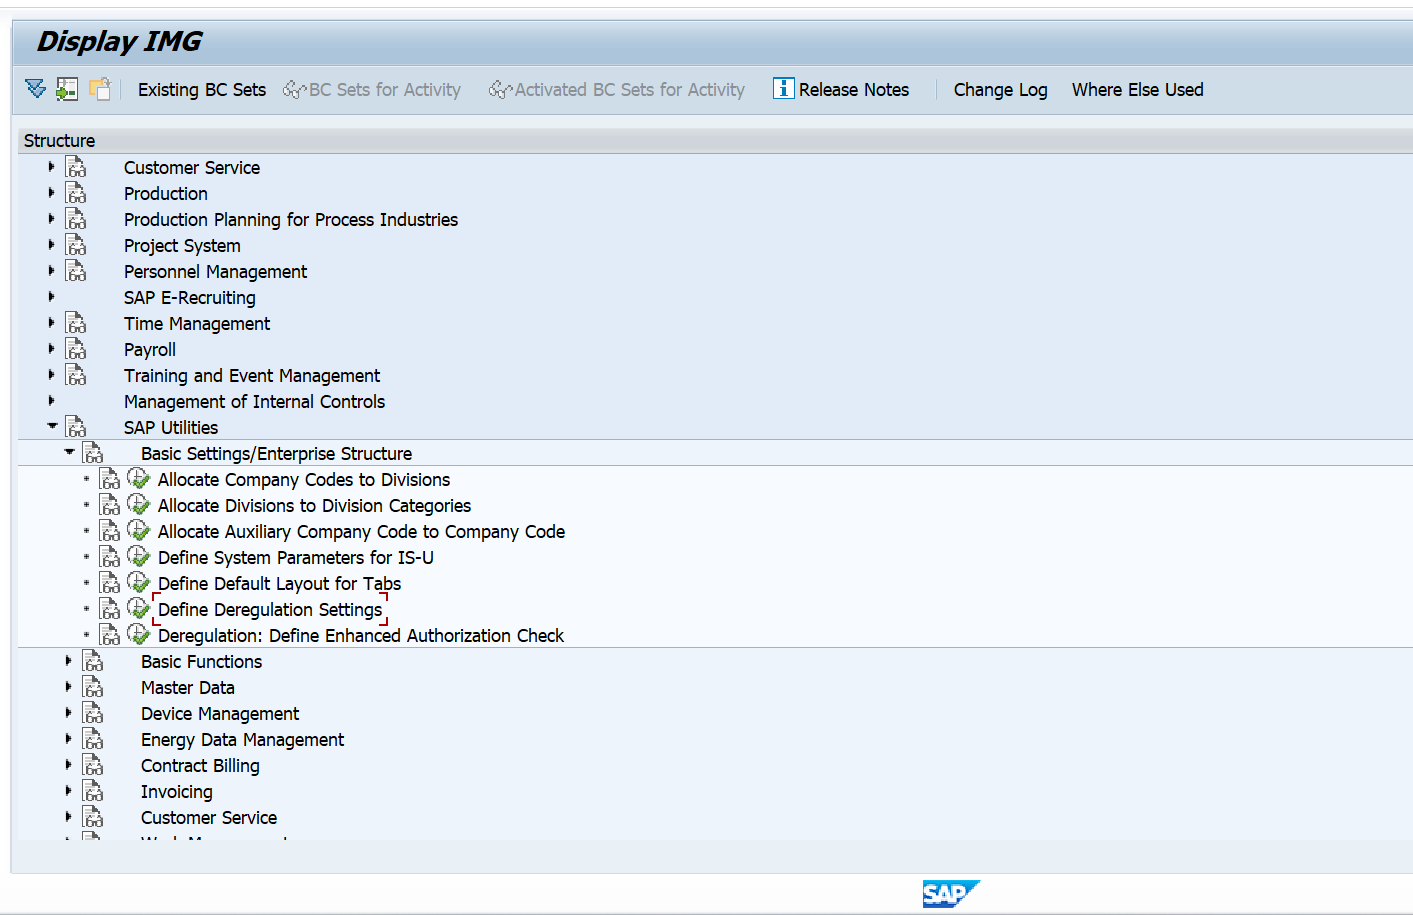Click the Release Notes info icon
The height and width of the screenshot is (915, 1413).
(x=783, y=89)
